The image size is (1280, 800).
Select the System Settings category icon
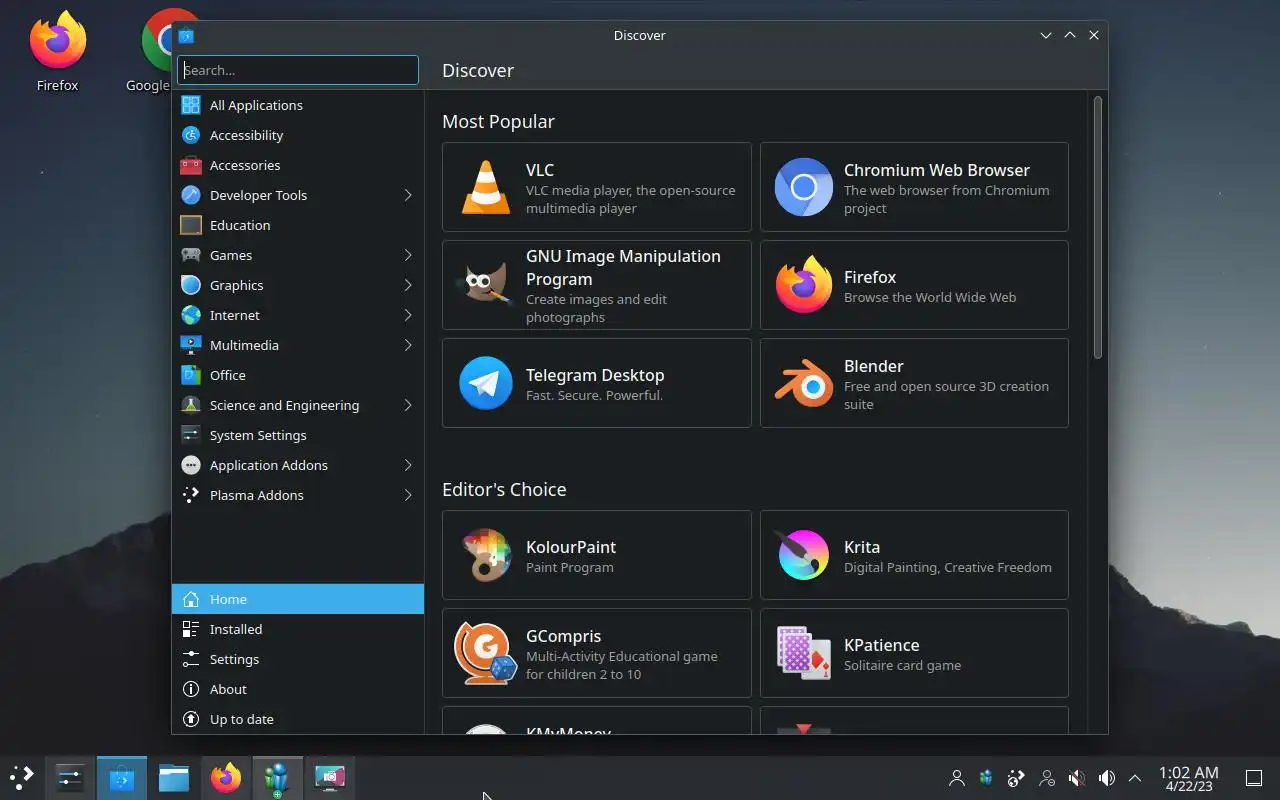191,435
